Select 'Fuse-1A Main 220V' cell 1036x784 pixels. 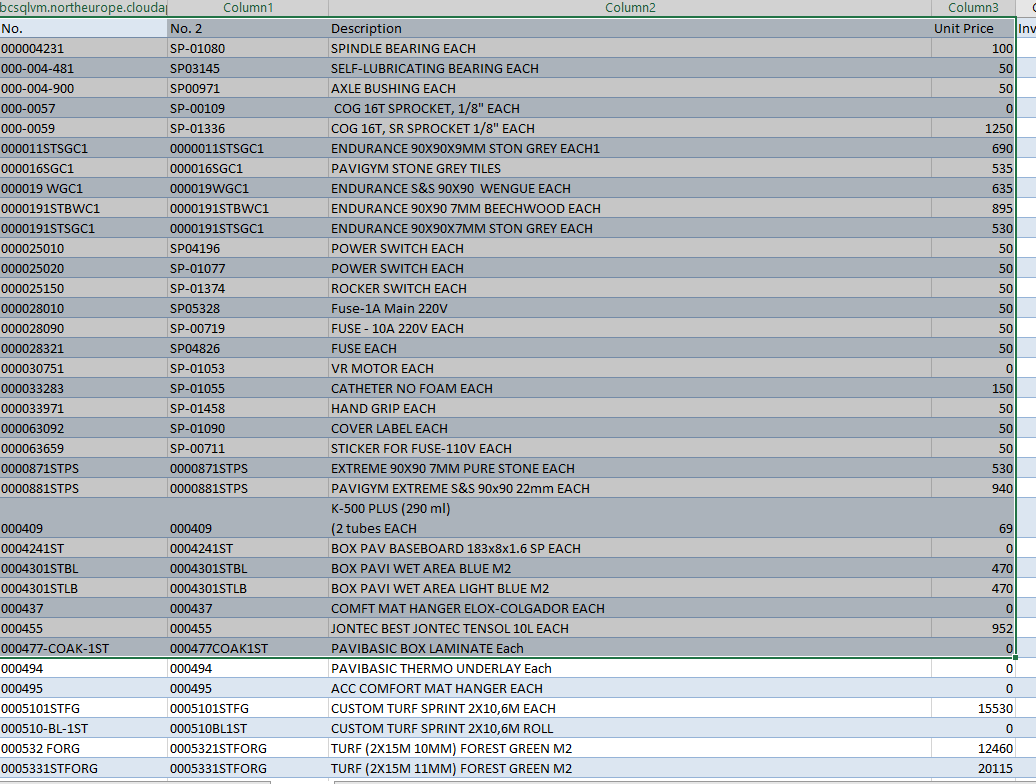pos(630,308)
